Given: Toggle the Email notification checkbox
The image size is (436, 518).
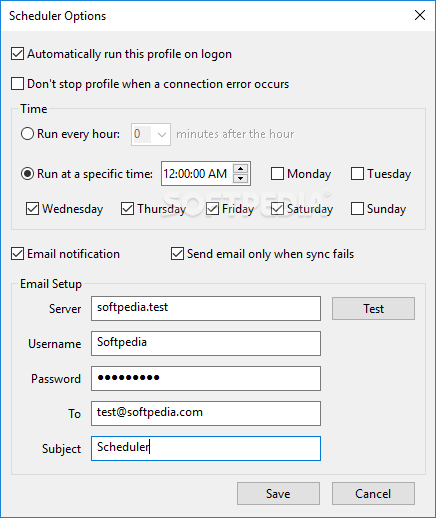Looking at the screenshot, I should point(17,254).
